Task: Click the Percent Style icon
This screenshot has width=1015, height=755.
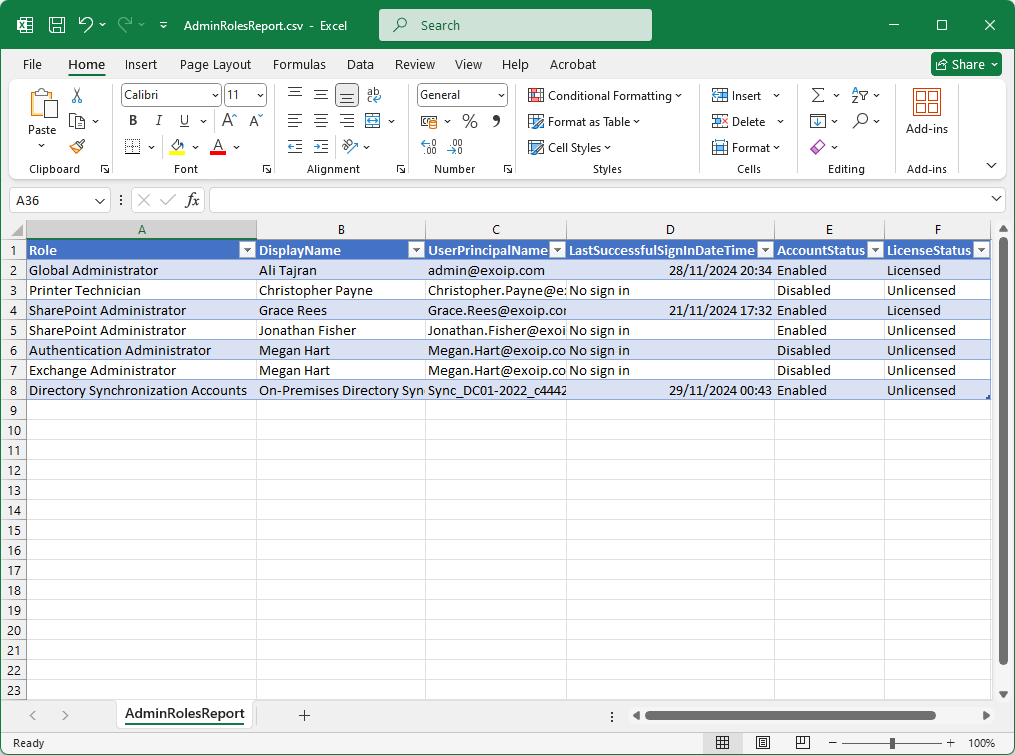Action: click(x=469, y=121)
